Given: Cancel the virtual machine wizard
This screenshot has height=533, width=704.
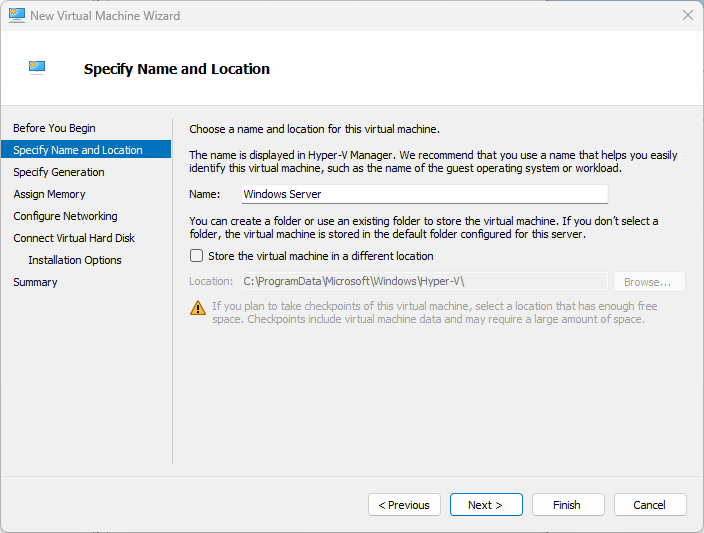Looking at the screenshot, I should [650, 505].
